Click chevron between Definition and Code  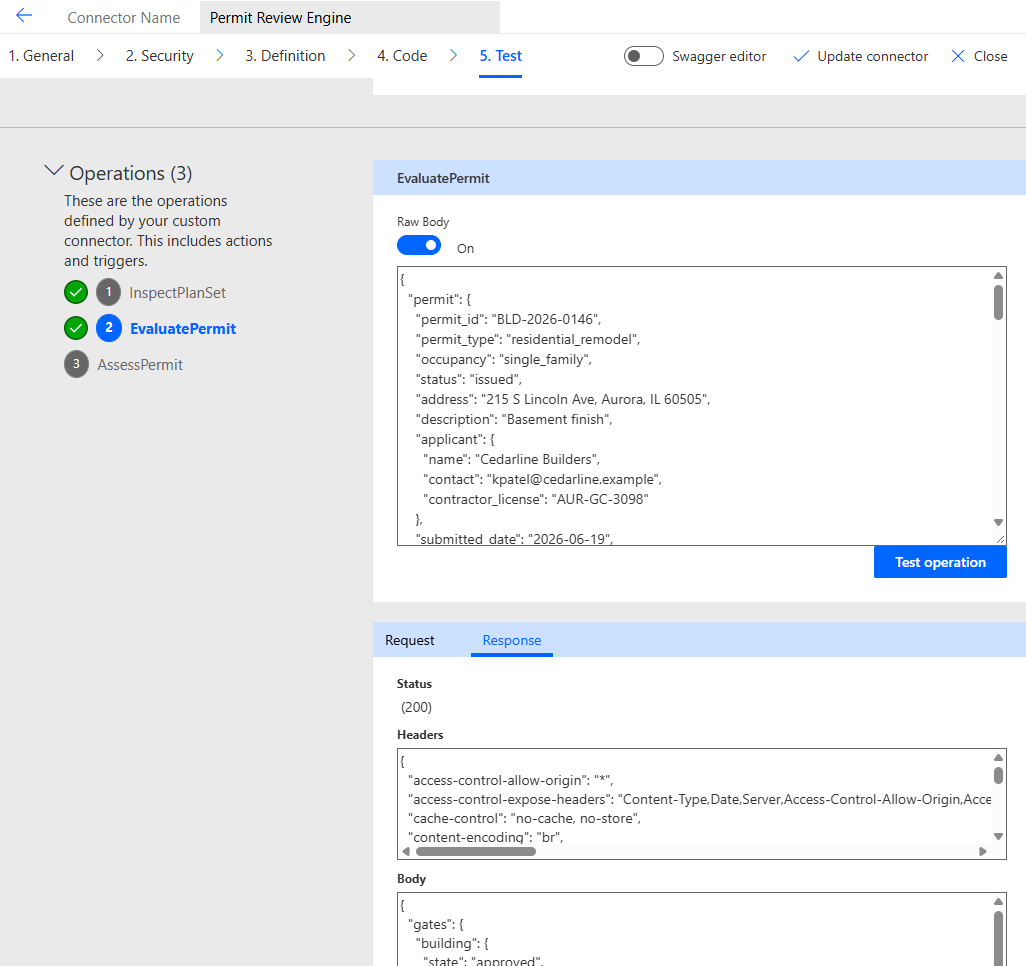tap(351, 56)
